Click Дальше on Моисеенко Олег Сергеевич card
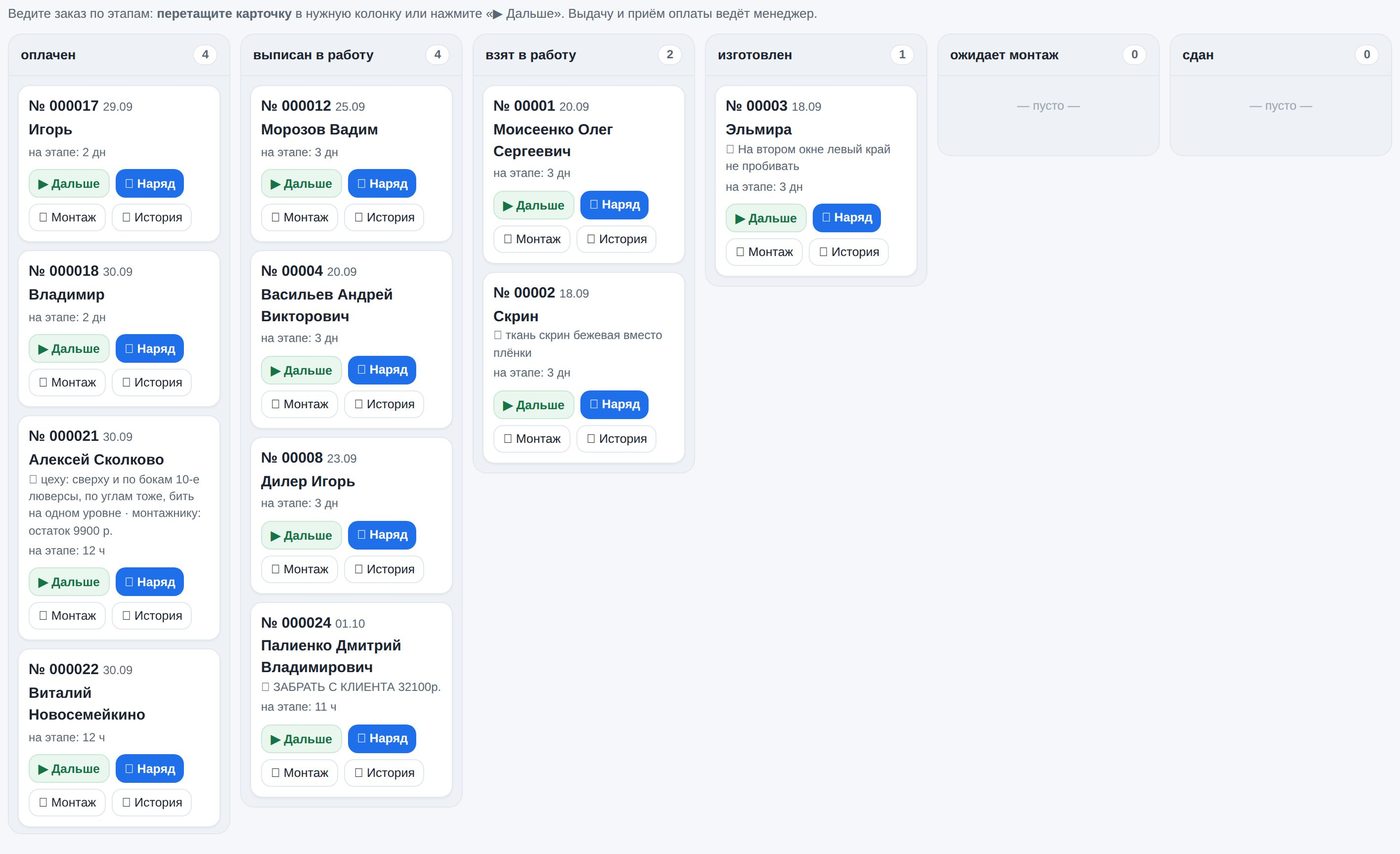The height and width of the screenshot is (854, 1400). point(534,205)
